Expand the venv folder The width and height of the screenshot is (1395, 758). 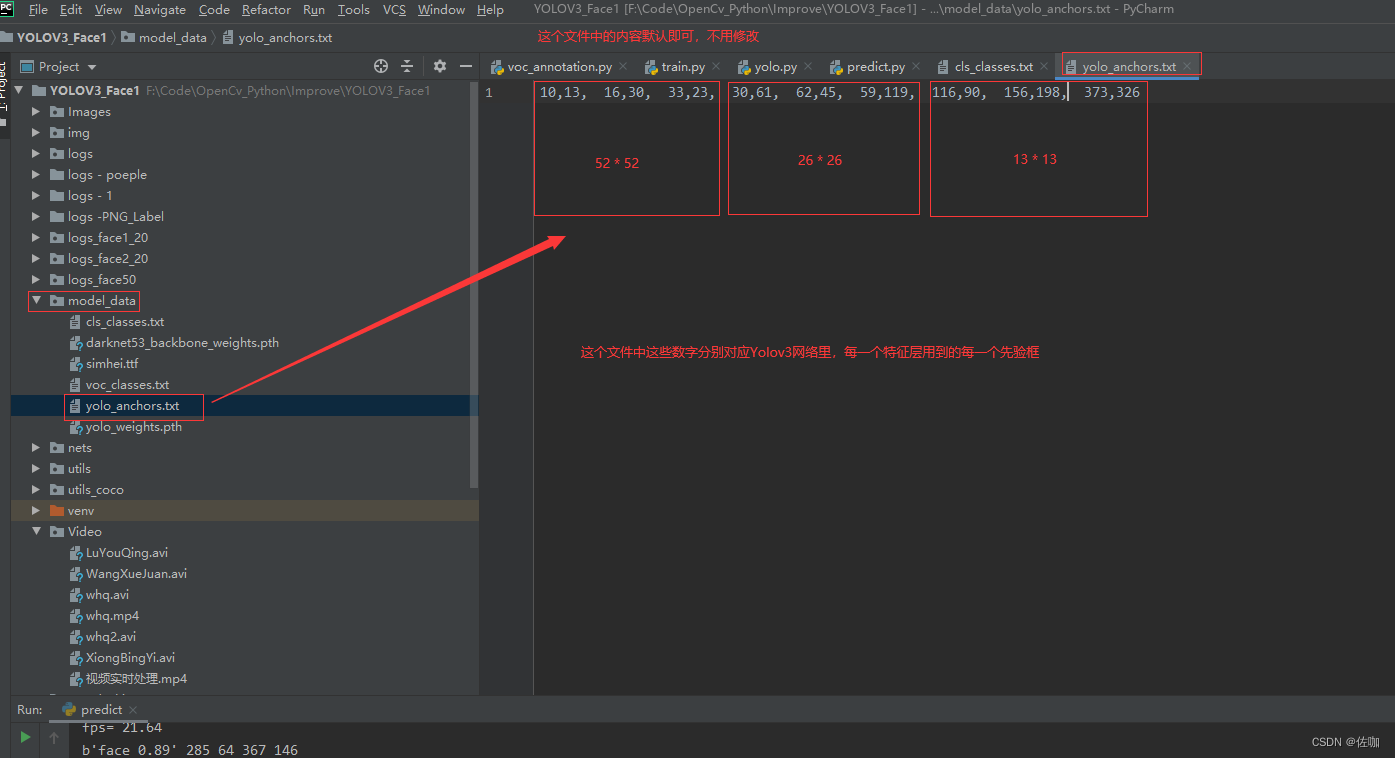(x=36, y=511)
